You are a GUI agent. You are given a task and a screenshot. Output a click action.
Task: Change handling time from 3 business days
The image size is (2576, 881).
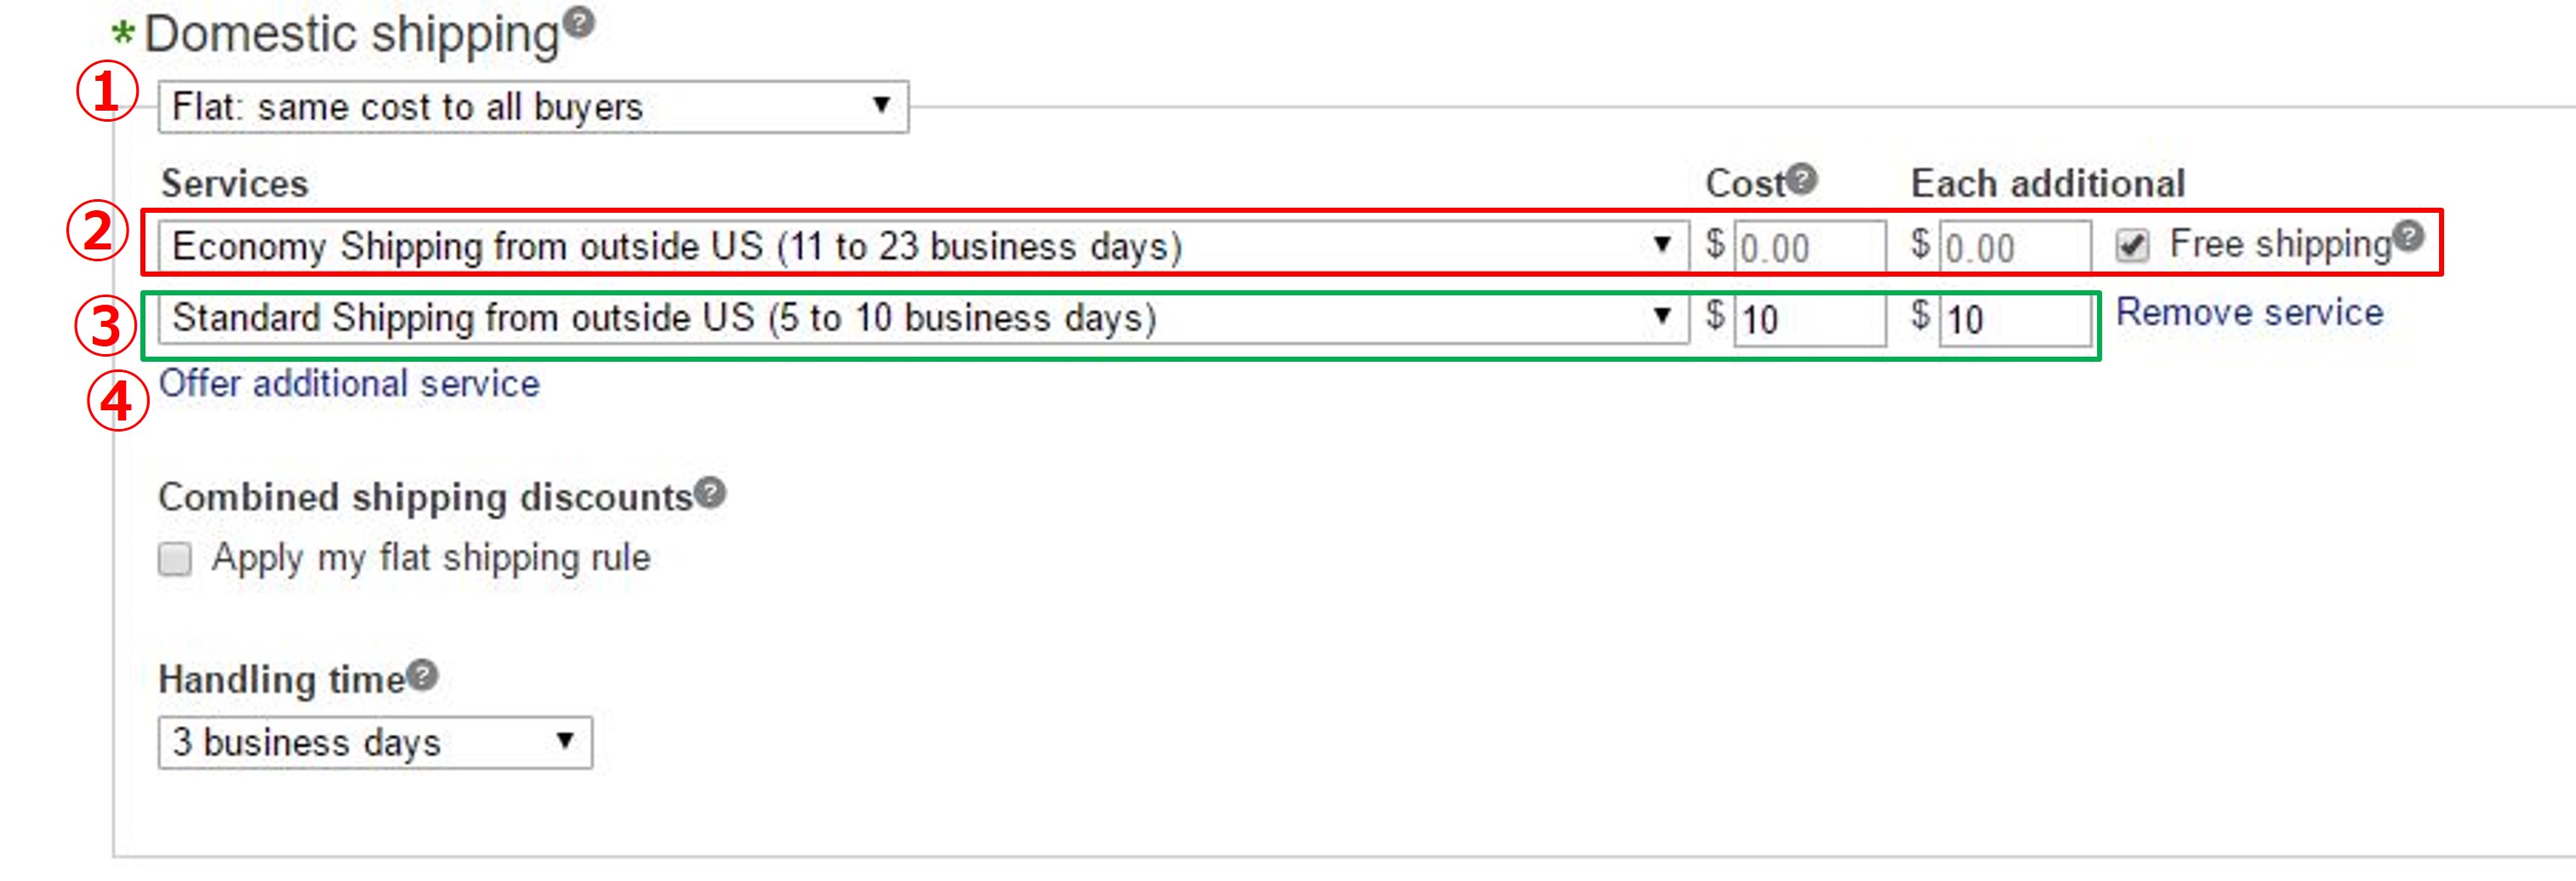375,742
